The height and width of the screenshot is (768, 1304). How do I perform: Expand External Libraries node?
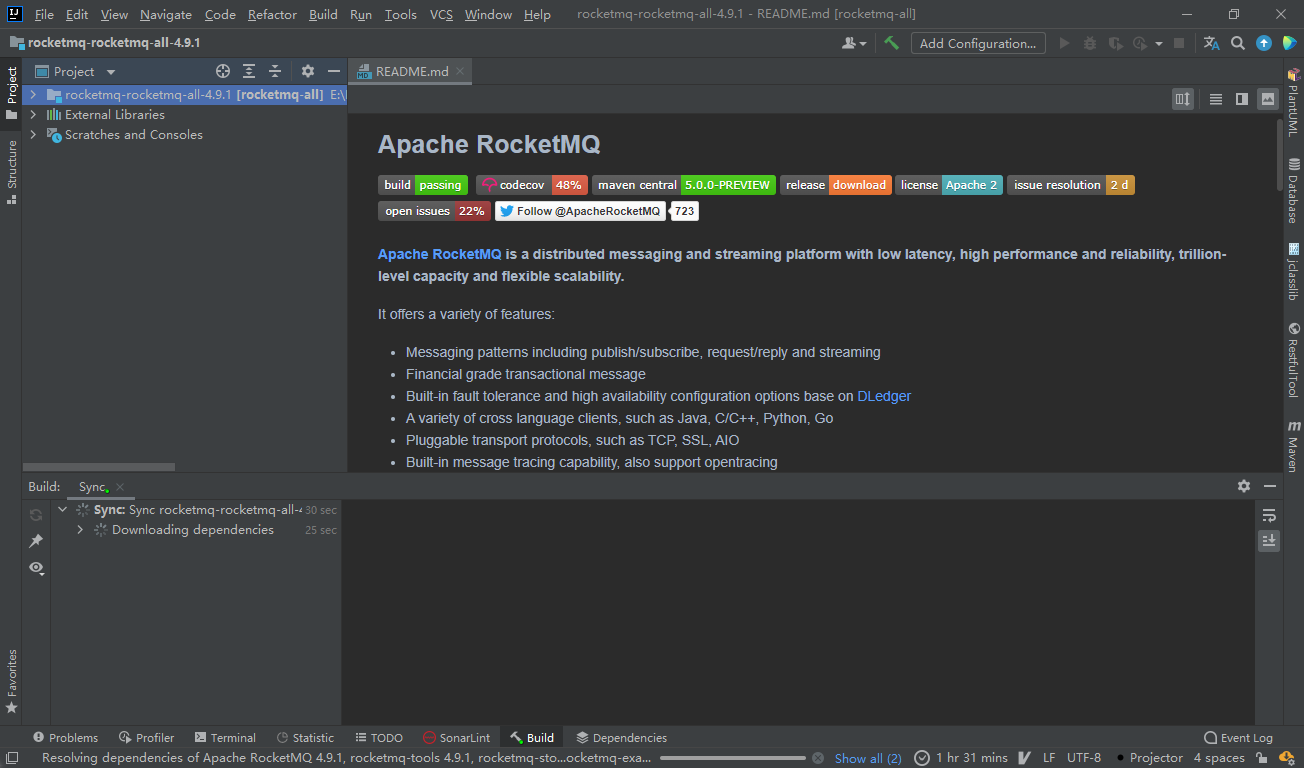[x=33, y=115]
